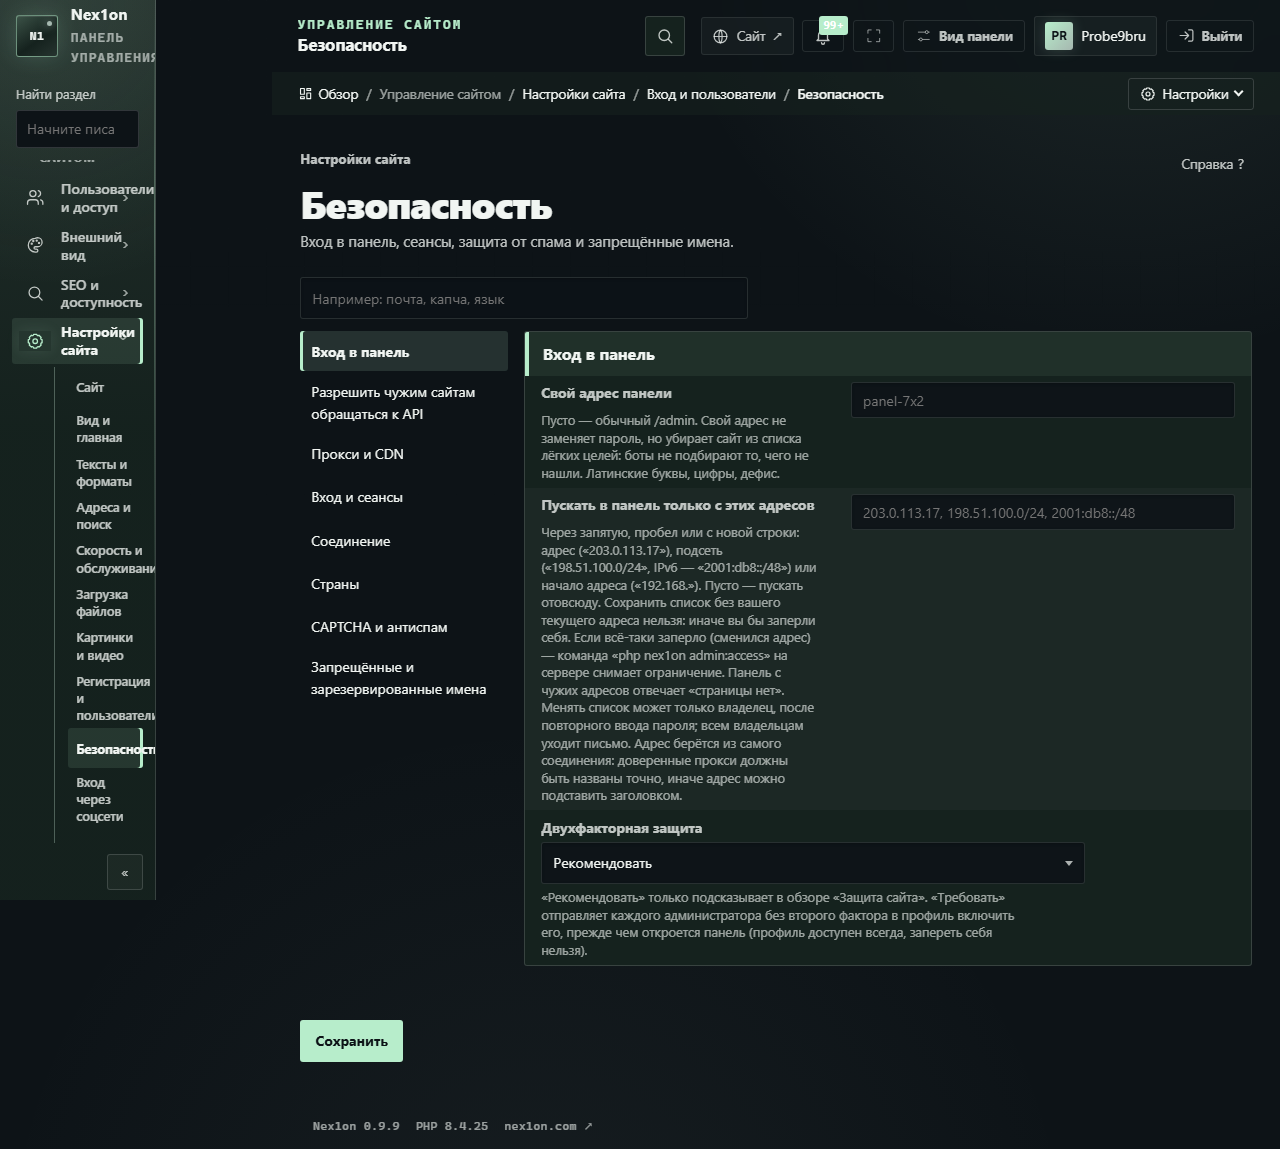
Task: Focus the allowed IP addresses input field
Action: point(1042,512)
